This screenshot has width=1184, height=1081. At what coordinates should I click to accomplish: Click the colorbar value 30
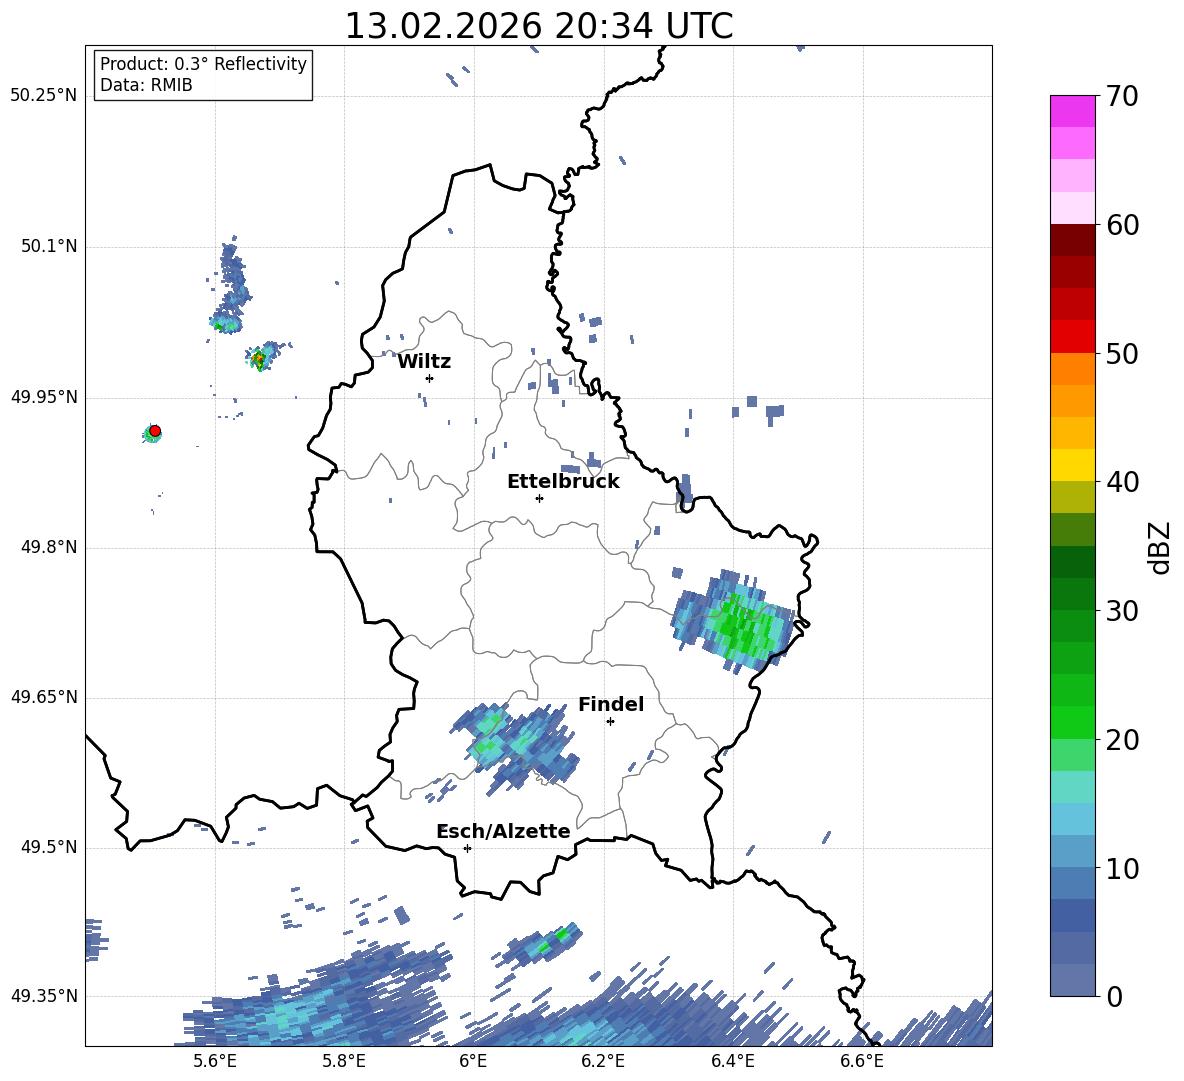1122,611
